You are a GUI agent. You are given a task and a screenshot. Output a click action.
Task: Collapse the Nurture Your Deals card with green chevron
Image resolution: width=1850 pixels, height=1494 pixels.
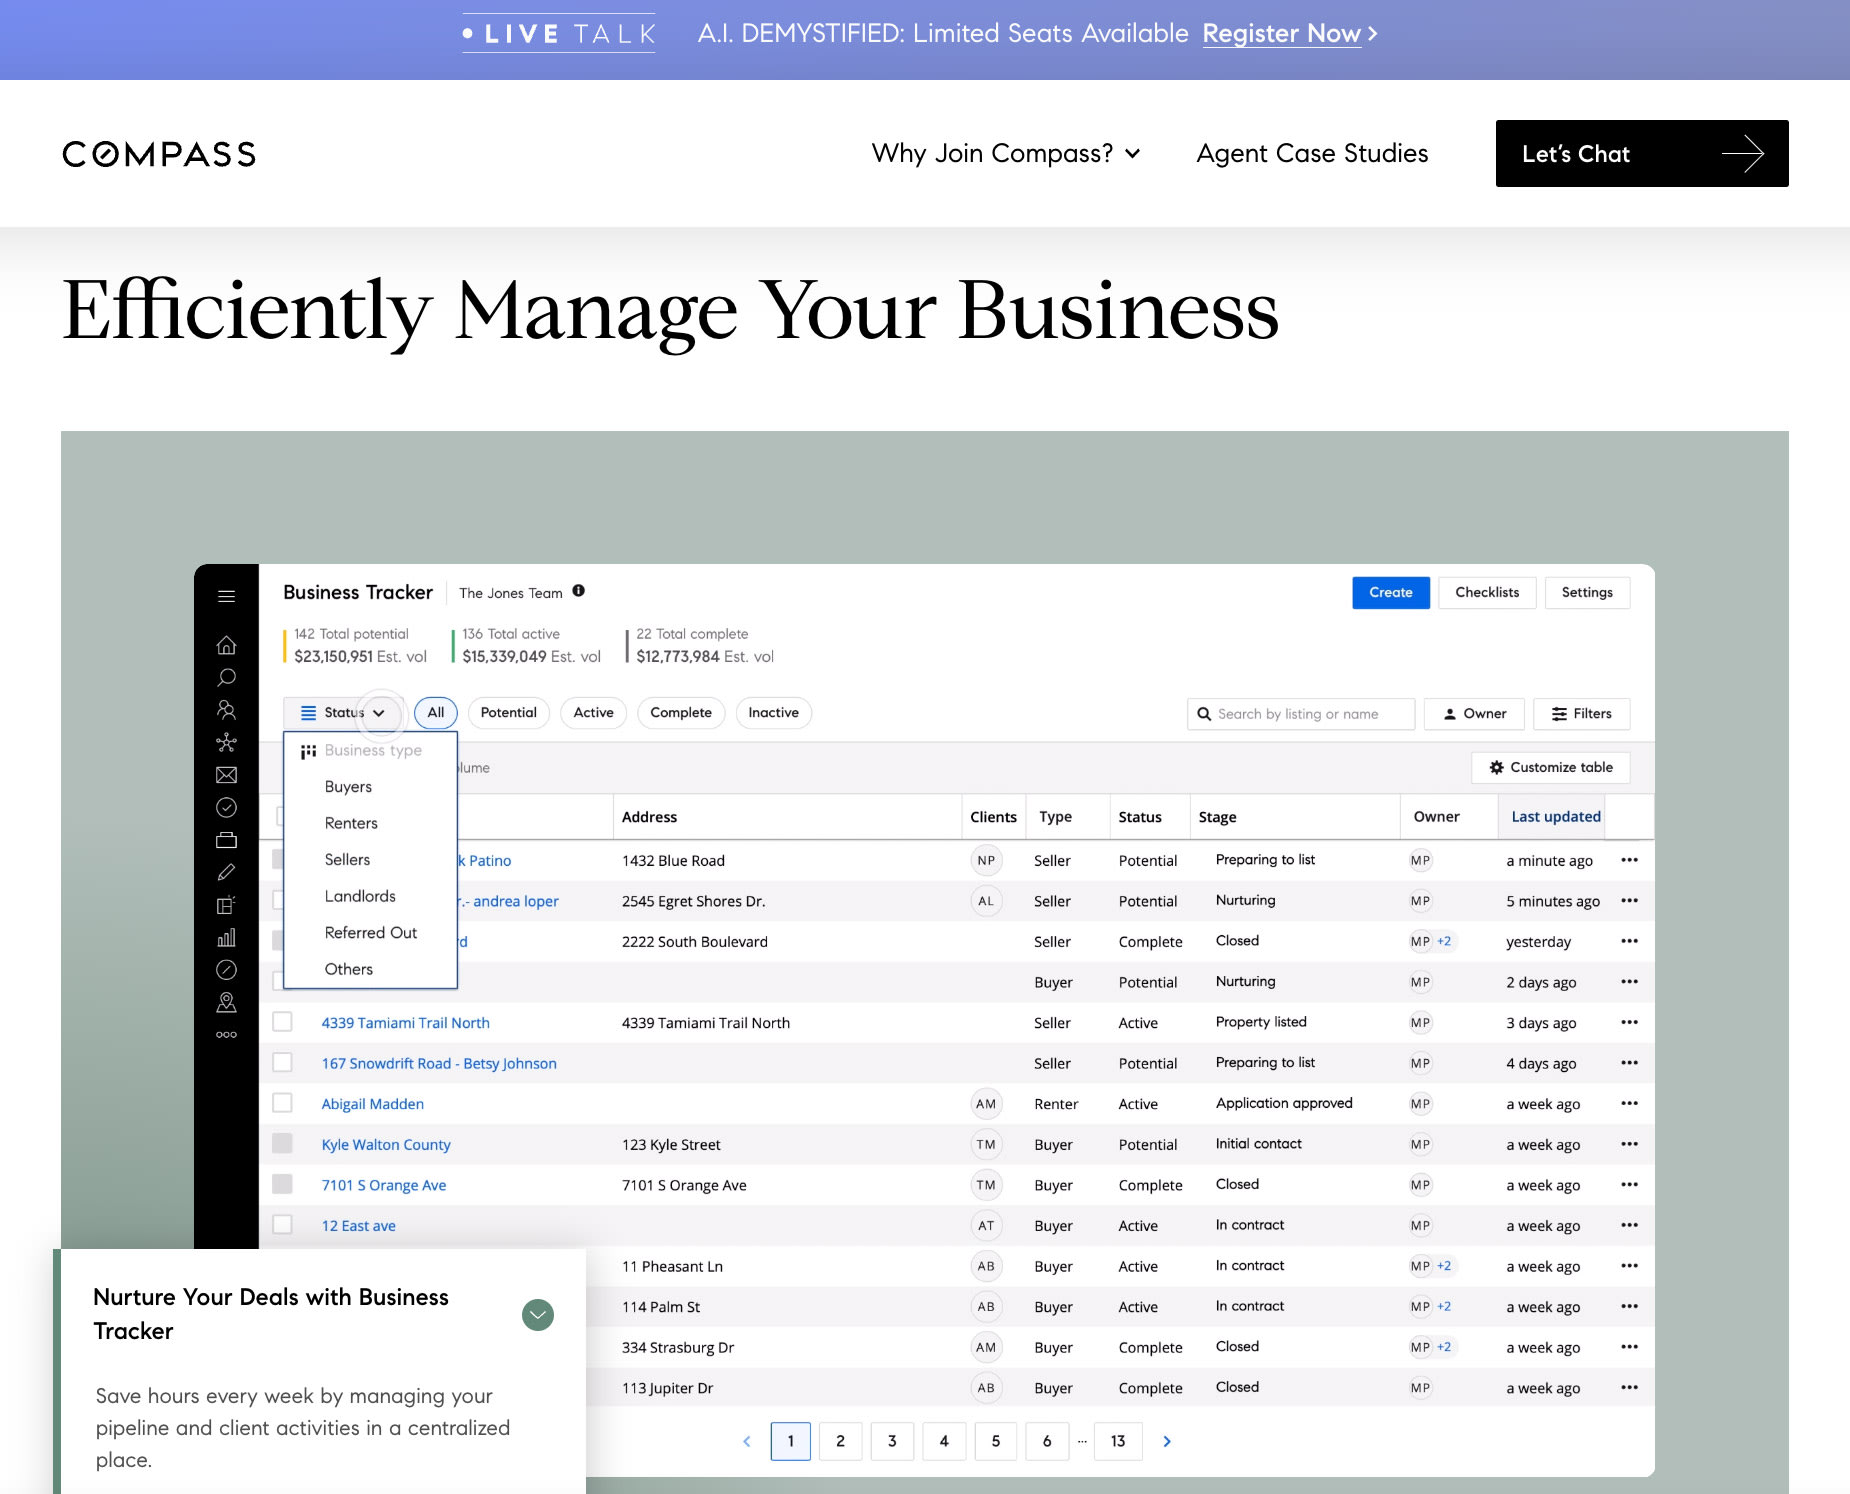pos(538,1314)
